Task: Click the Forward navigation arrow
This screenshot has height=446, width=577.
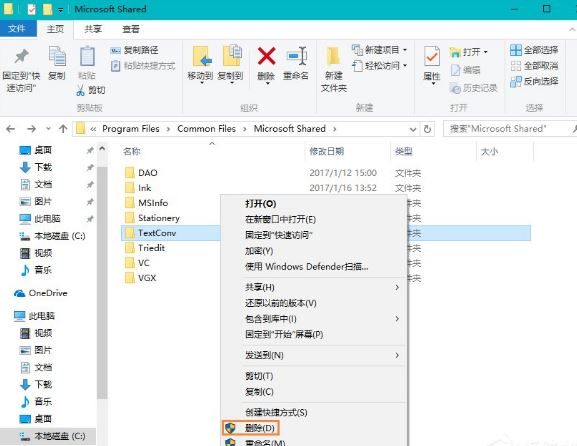Action: pos(32,129)
